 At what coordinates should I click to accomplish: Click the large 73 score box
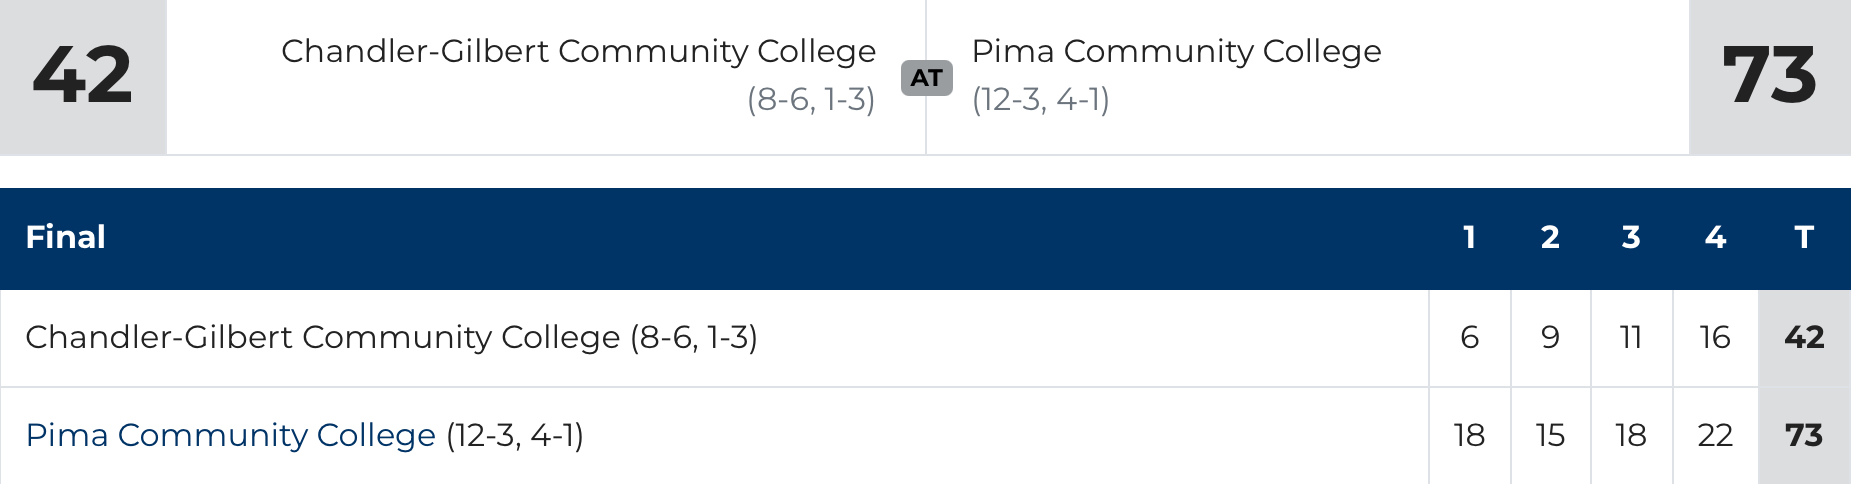point(1768,76)
